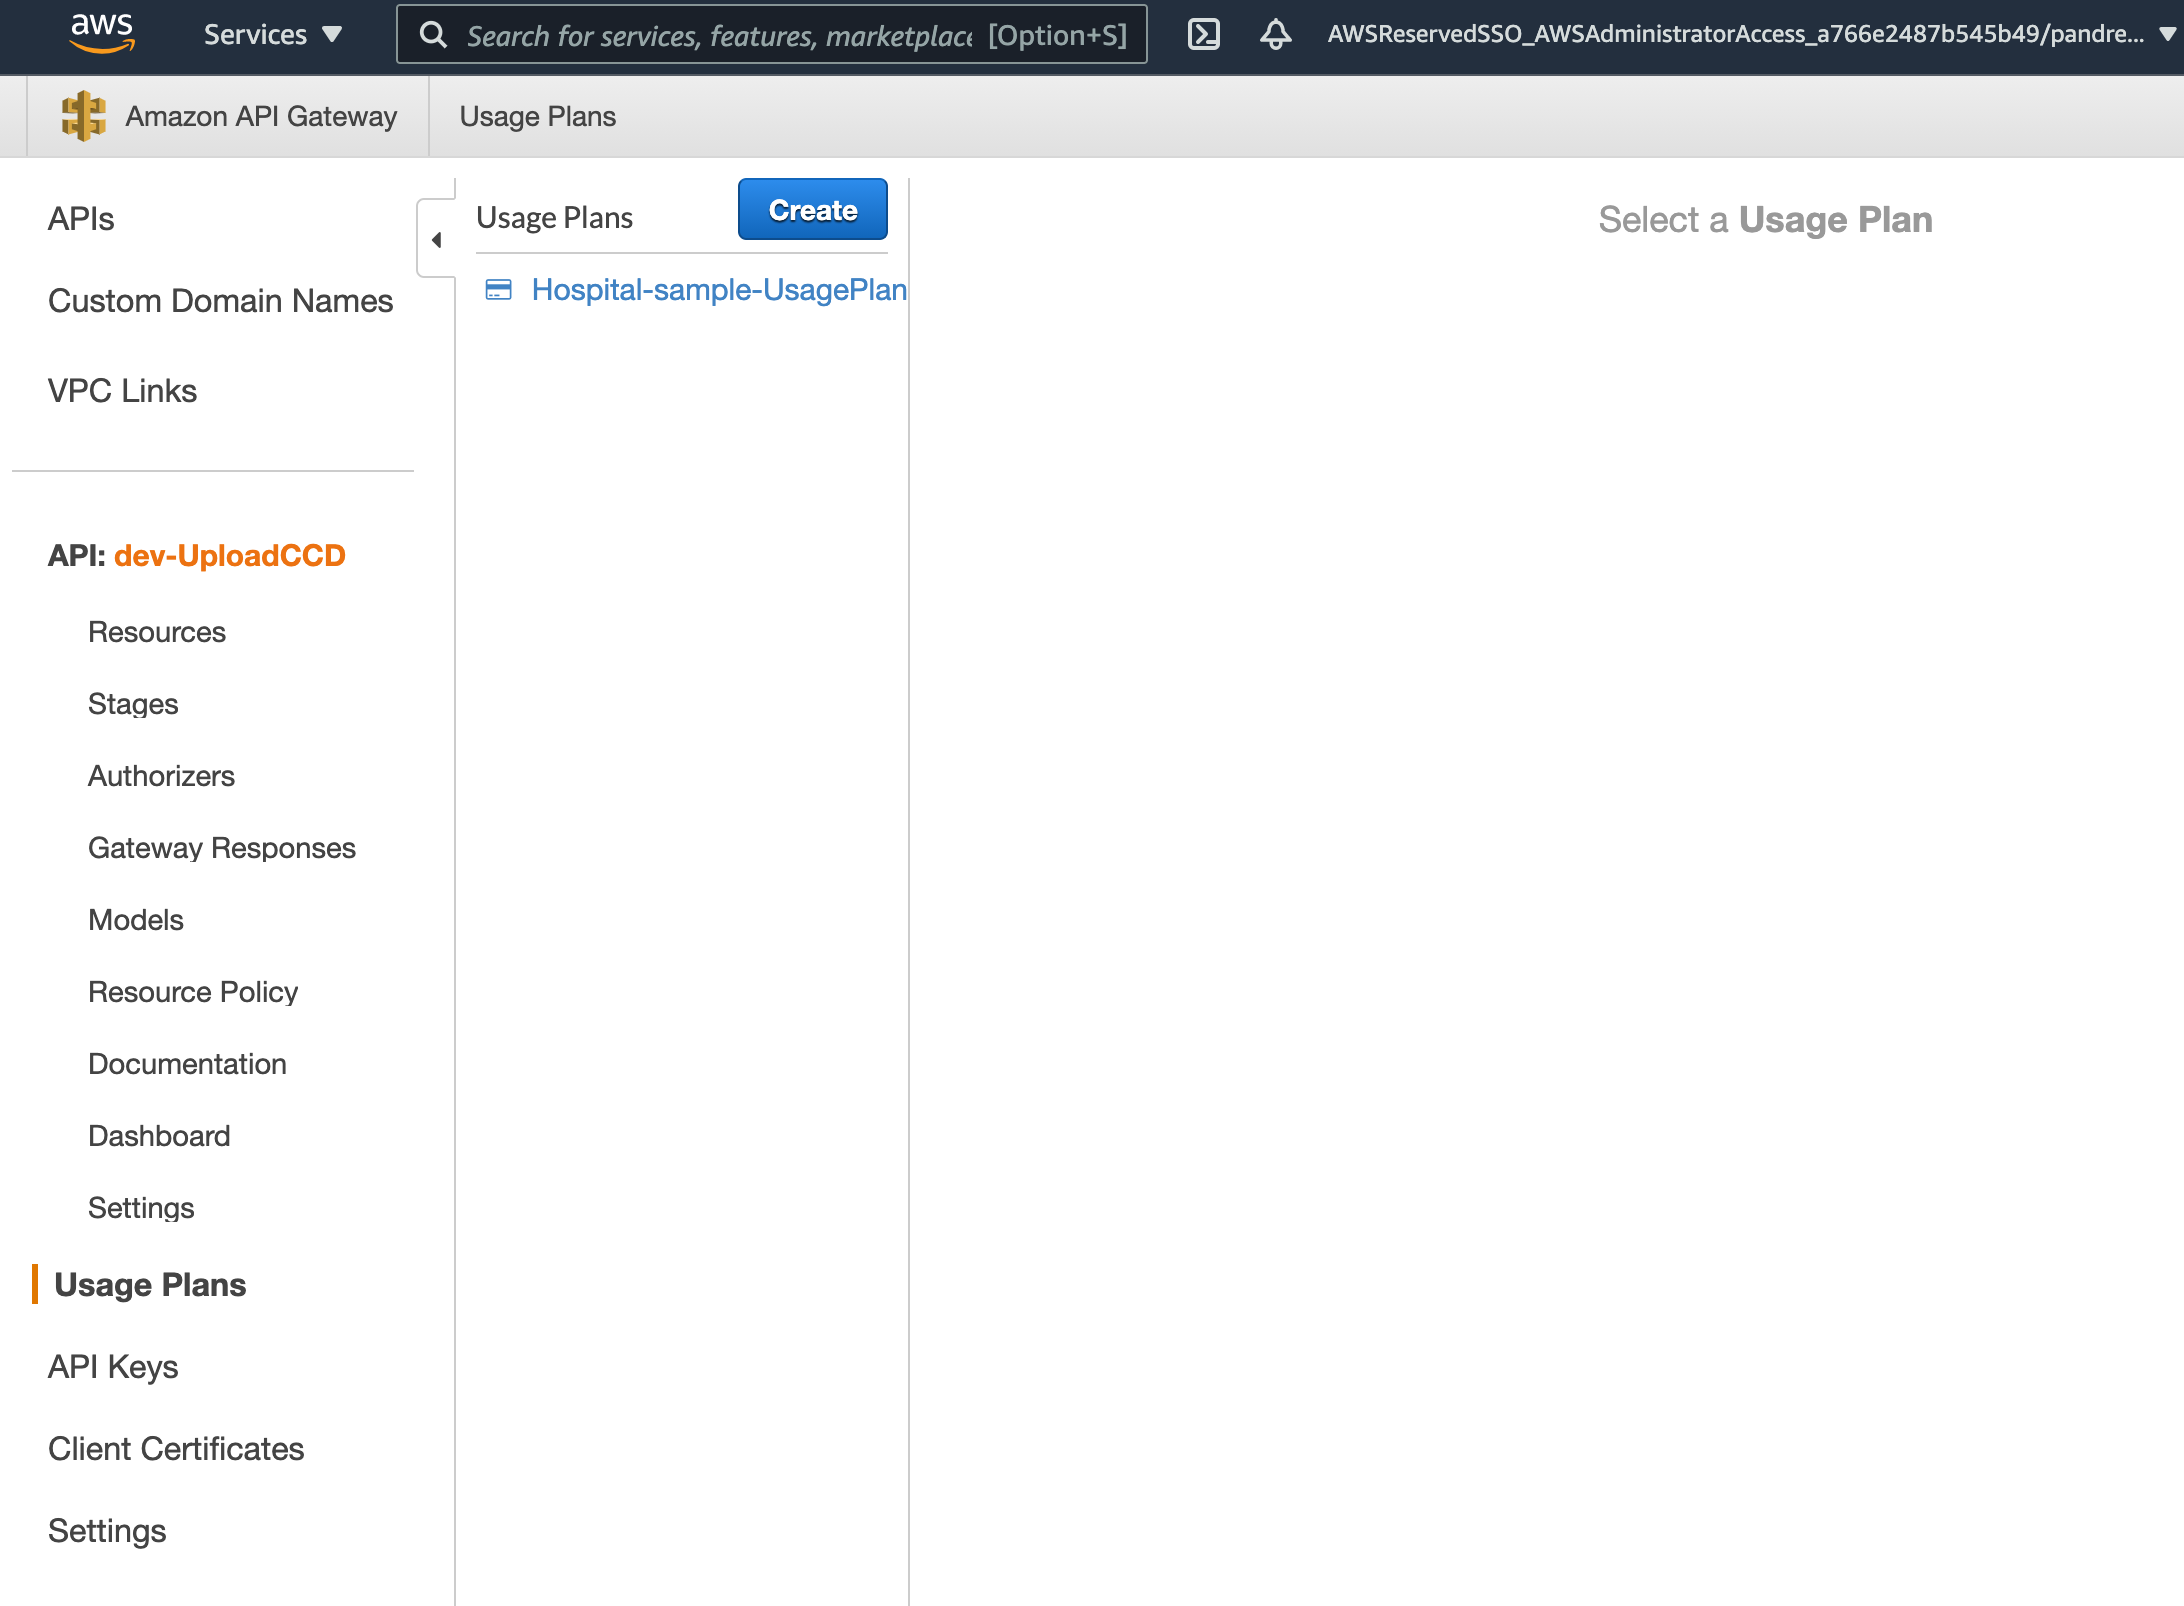Click into the services search field

[718, 36]
